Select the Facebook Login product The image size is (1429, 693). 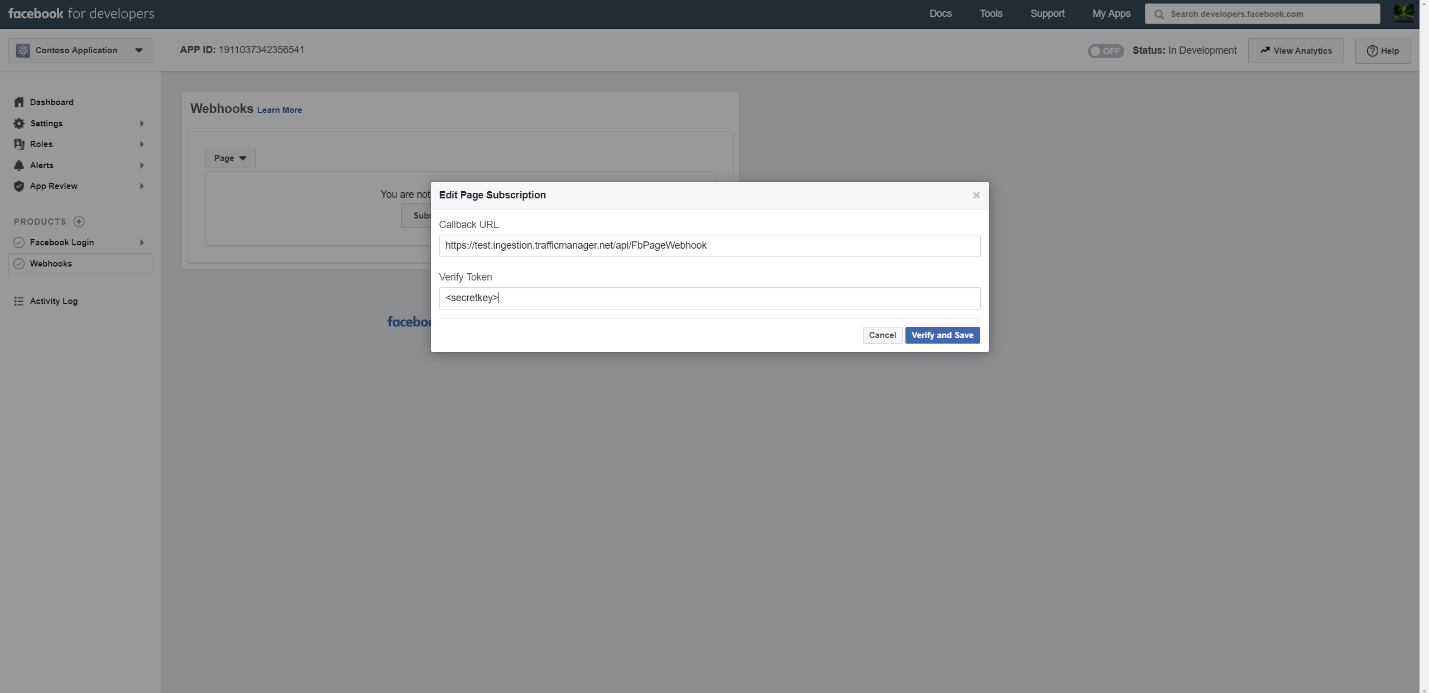point(62,241)
